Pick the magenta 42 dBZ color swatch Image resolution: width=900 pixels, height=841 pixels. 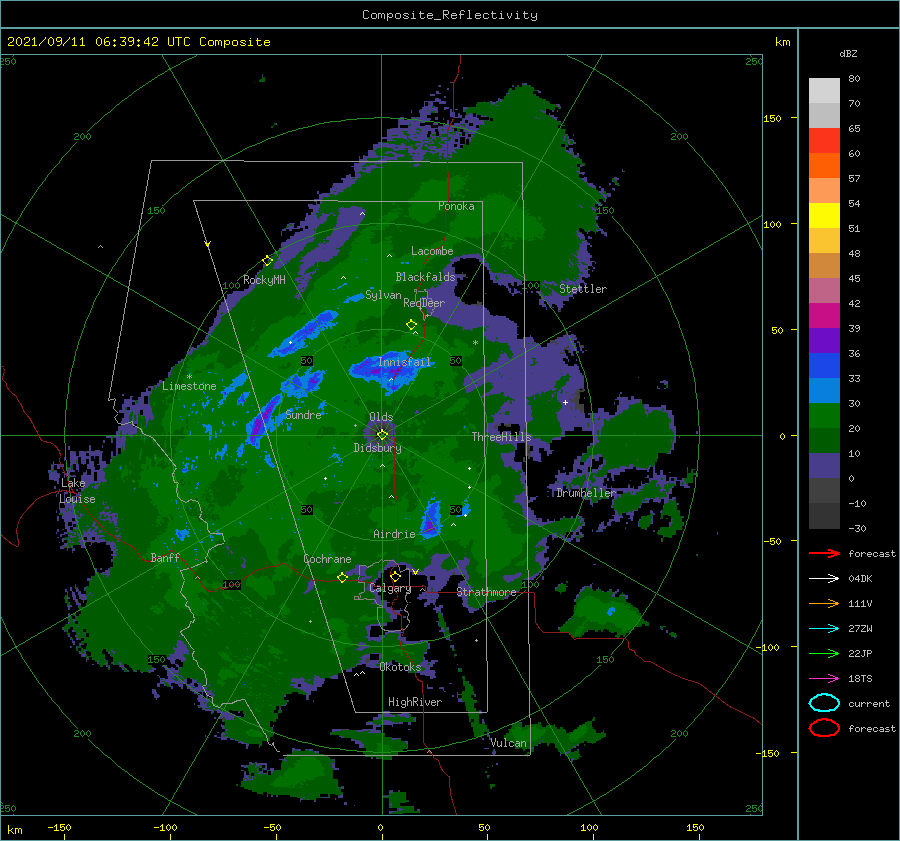[x=824, y=316]
